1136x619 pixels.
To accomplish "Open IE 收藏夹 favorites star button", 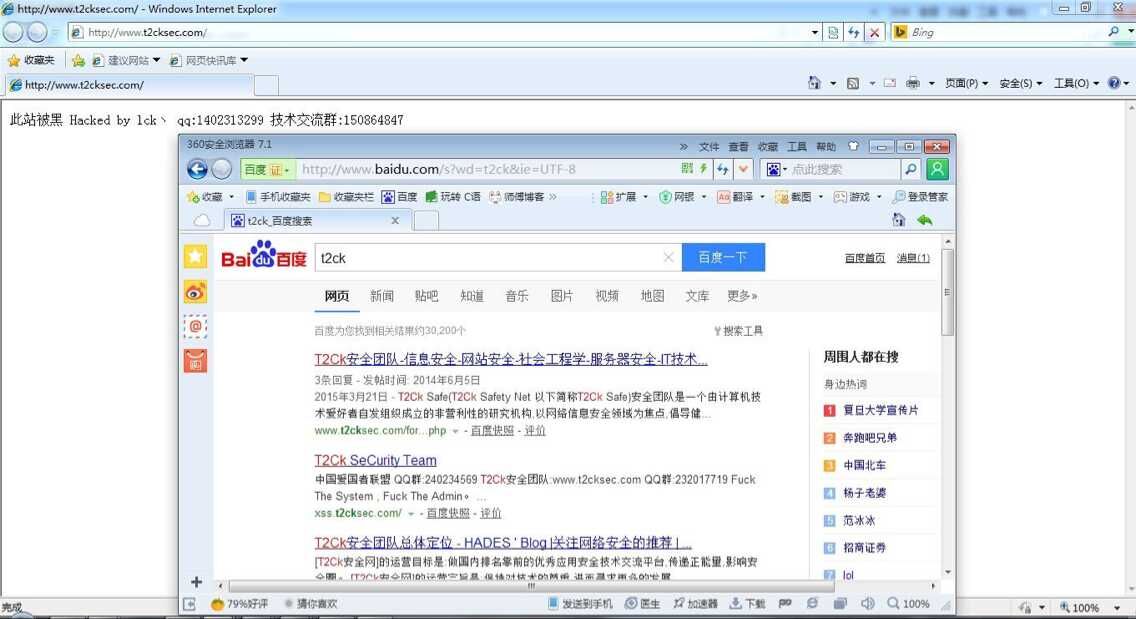I will pos(31,60).
